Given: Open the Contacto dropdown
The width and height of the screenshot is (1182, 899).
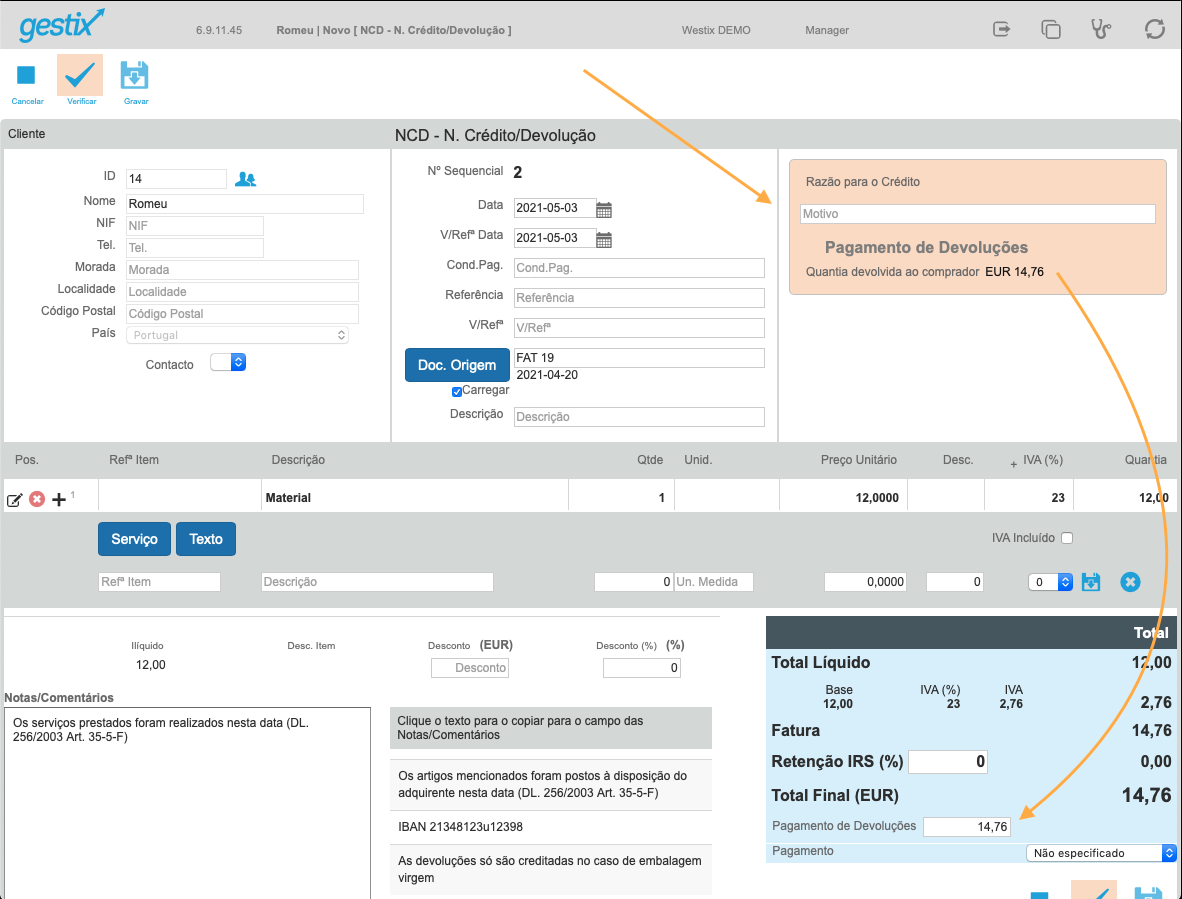Looking at the screenshot, I should point(228,362).
